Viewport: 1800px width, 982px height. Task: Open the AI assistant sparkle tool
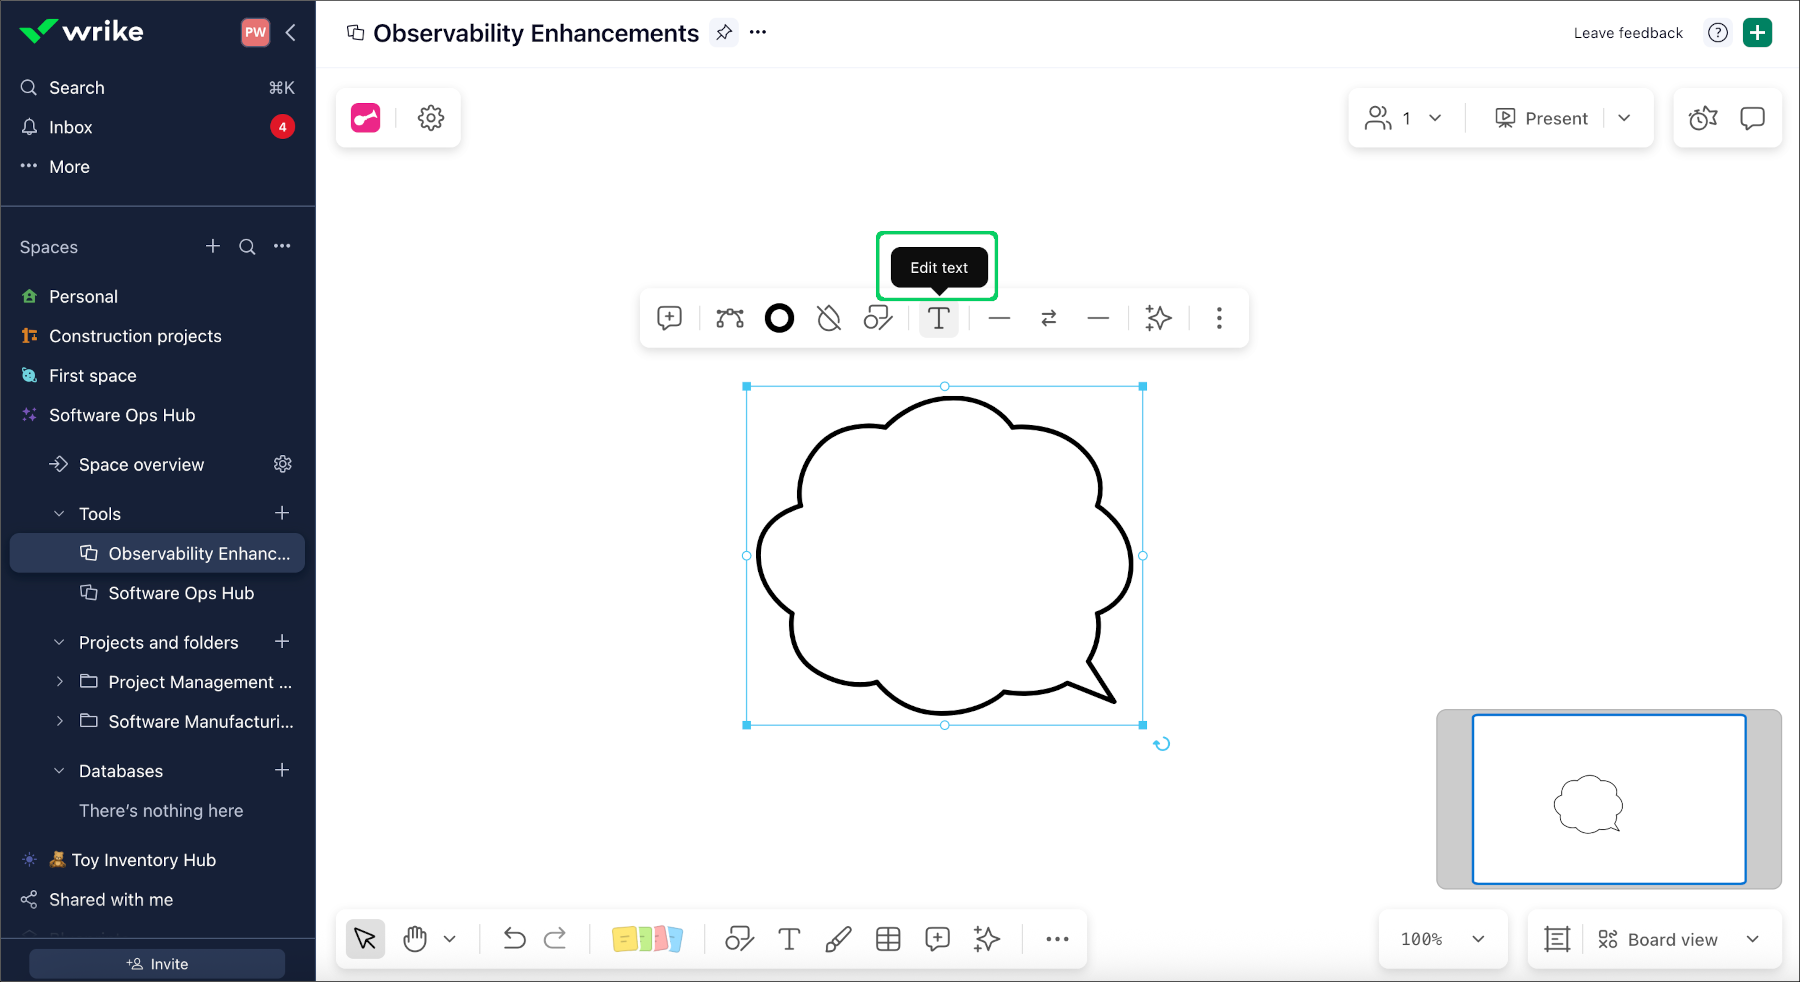tap(986, 939)
